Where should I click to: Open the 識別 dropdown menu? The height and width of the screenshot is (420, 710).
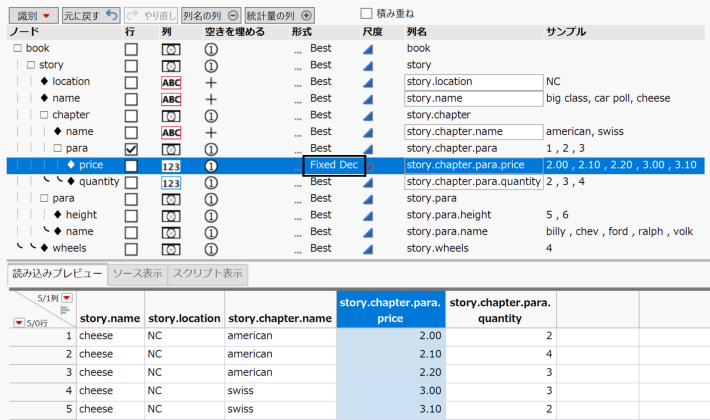tap(34, 16)
